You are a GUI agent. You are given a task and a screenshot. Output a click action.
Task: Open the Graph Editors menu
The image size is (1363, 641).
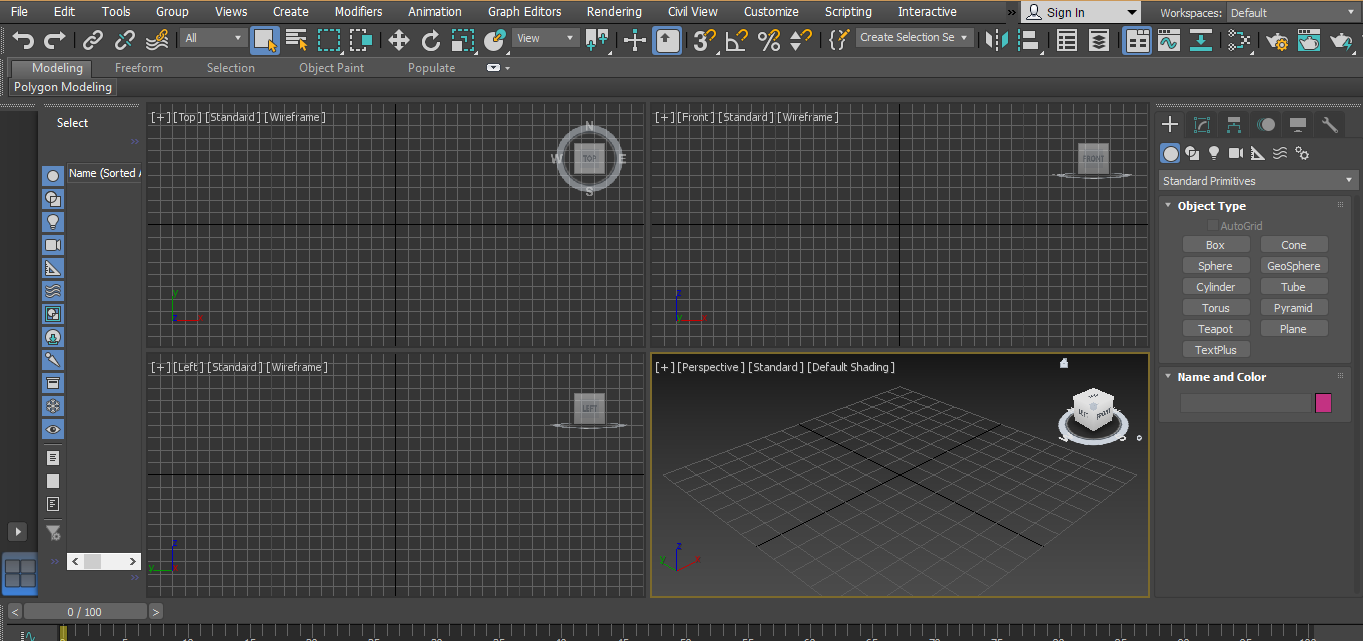click(525, 12)
